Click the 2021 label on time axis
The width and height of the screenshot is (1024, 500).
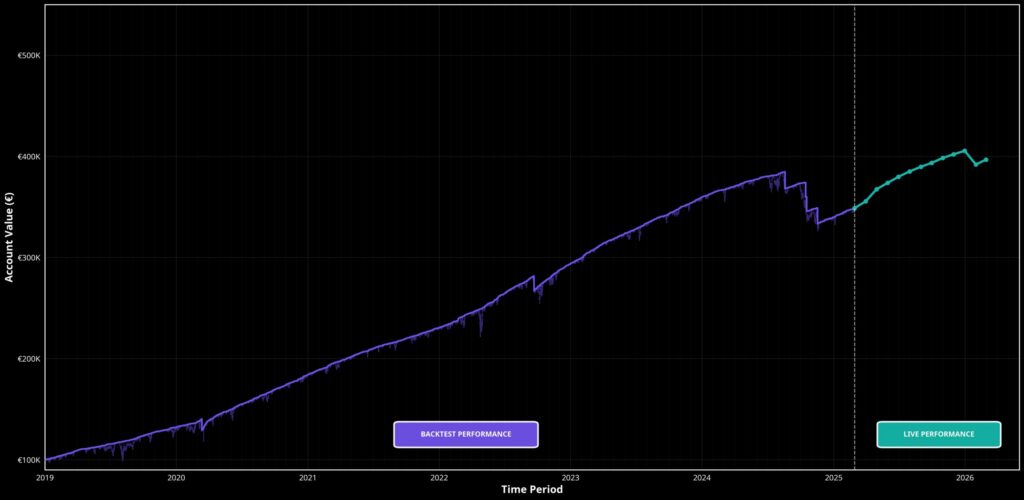[x=308, y=478]
